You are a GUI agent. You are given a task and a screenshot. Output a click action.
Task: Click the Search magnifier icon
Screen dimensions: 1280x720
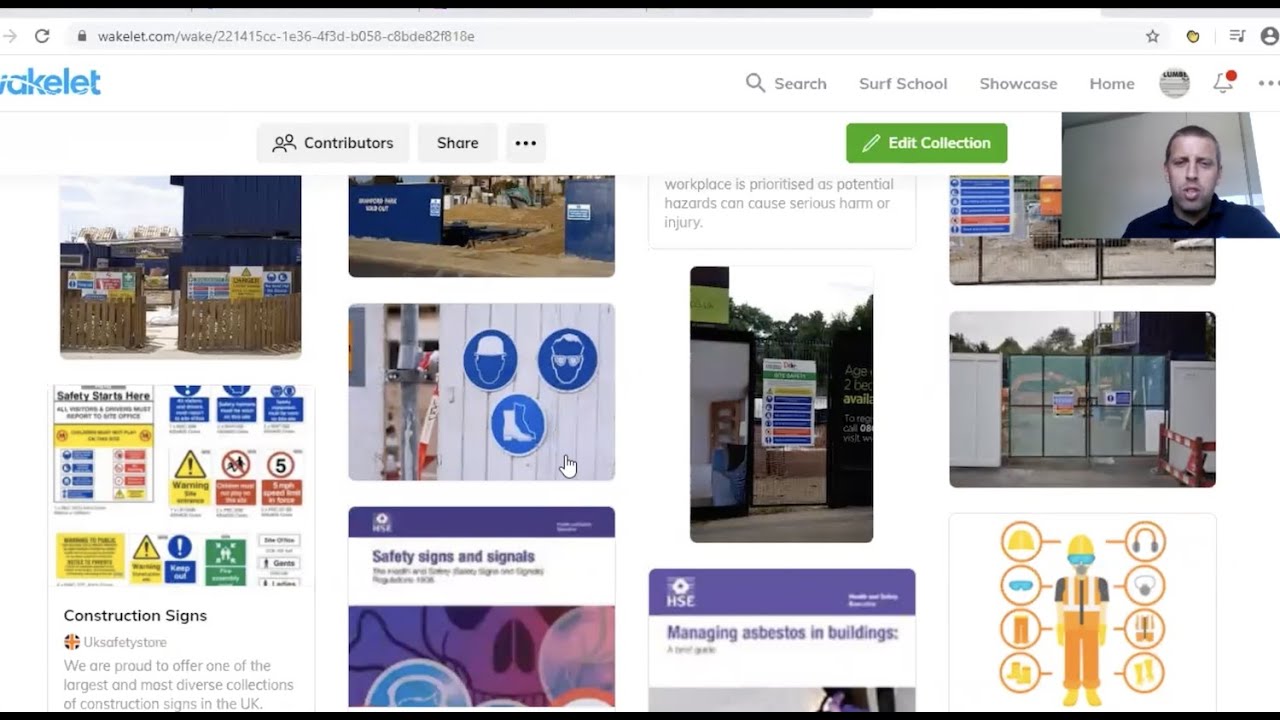(755, 83)
